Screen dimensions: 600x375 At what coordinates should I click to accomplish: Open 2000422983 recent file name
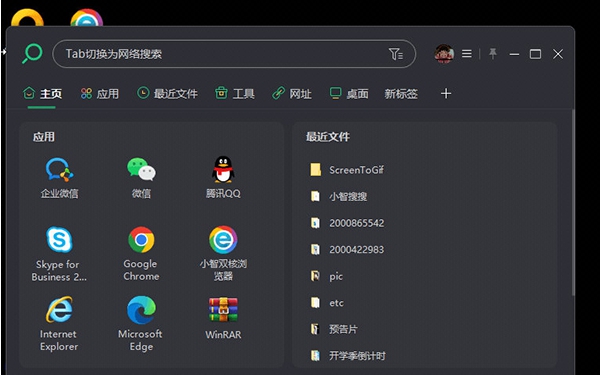point(356,249)
